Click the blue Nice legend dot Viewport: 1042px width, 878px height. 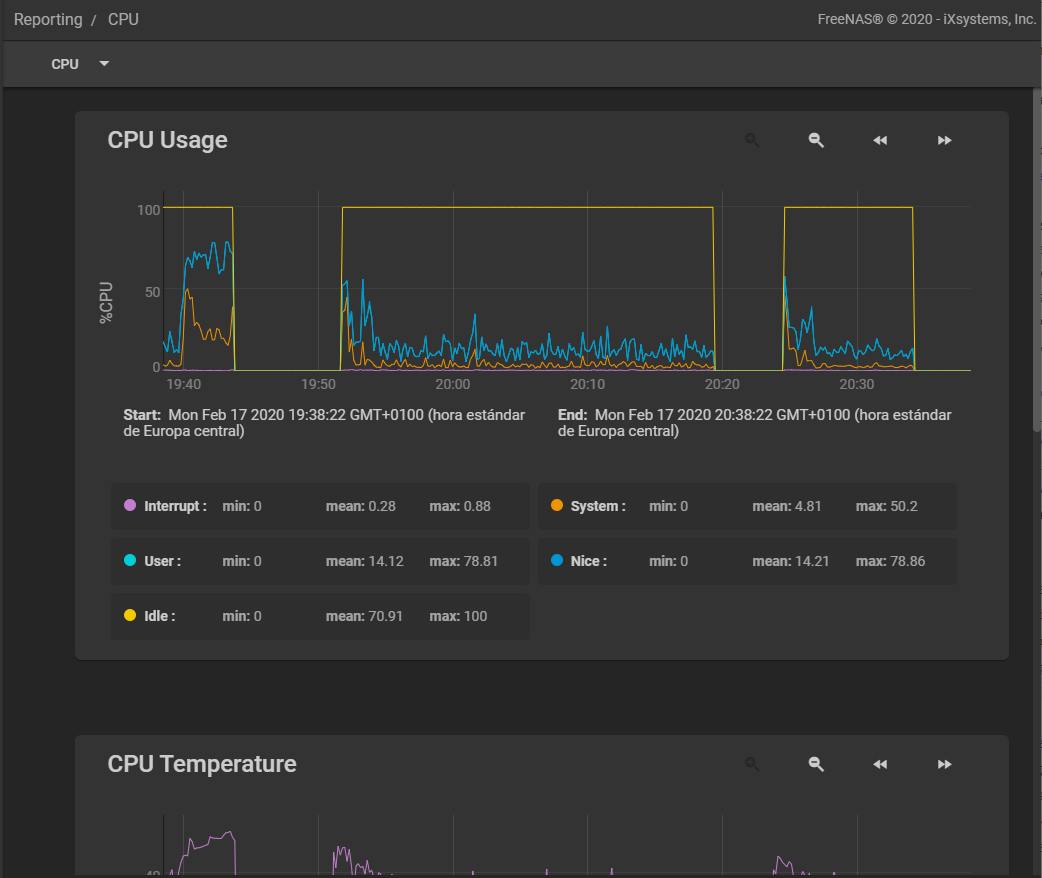point(557,561)
